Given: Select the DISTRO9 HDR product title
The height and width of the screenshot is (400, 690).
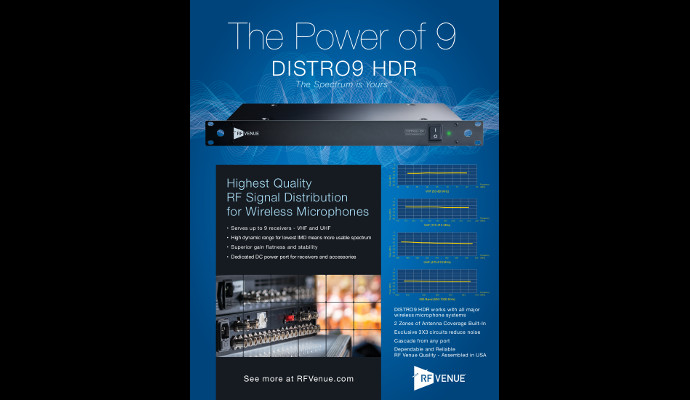Looking at the screenshot, I should click(x=344, y=69).
